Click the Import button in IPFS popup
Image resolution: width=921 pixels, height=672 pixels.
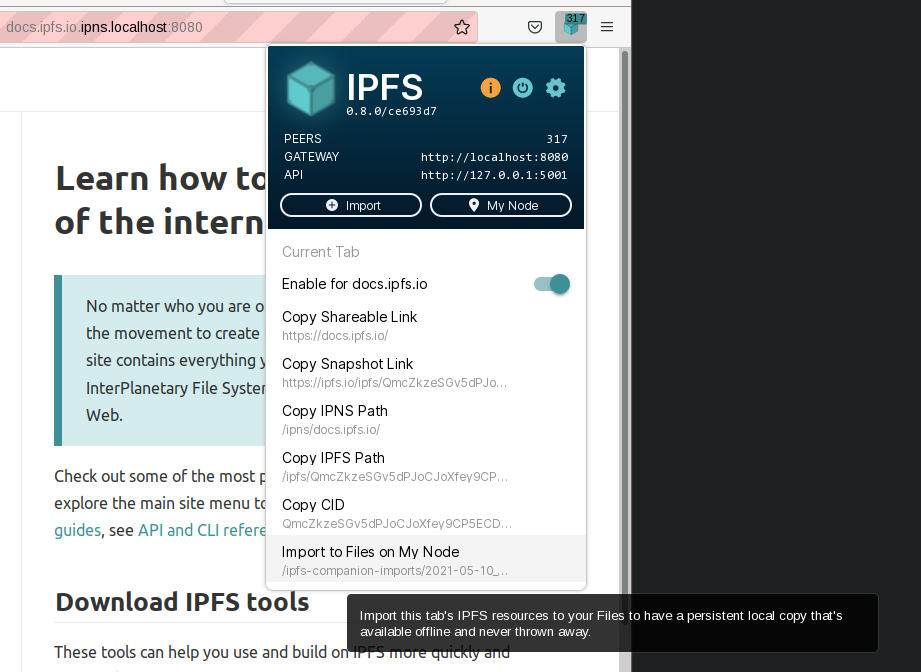coord(351,205)
